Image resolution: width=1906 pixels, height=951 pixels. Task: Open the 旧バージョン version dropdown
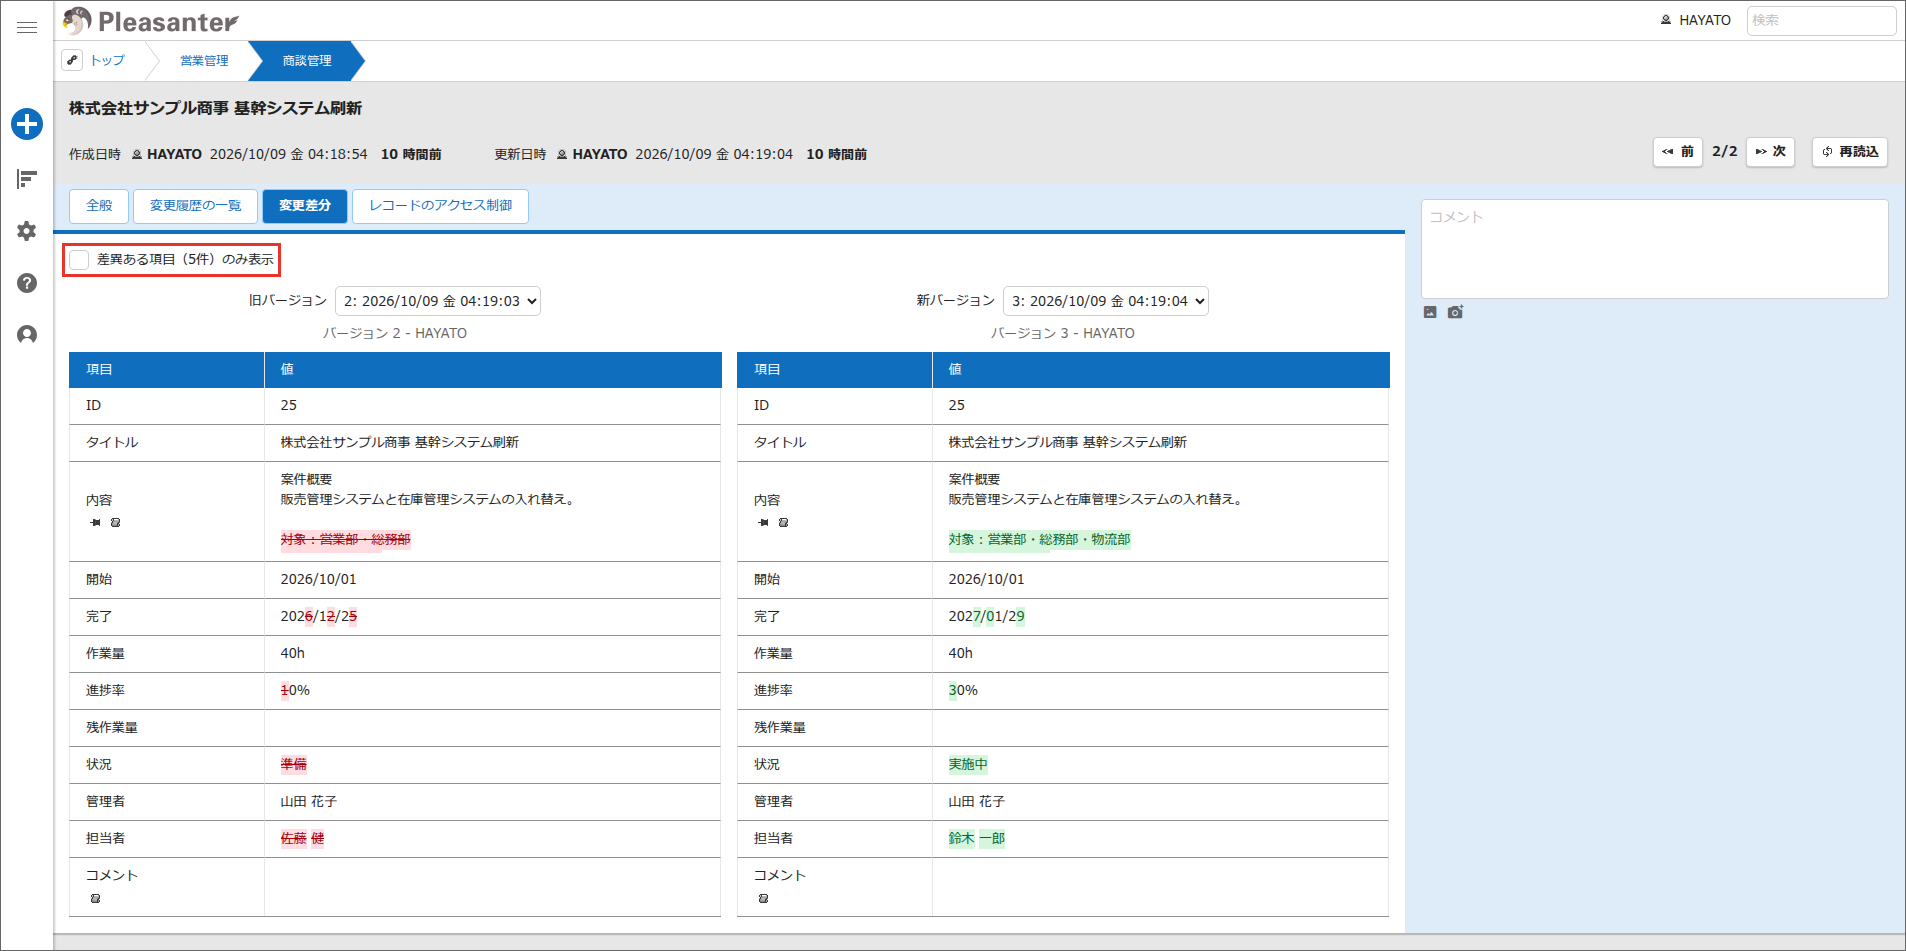438,301
